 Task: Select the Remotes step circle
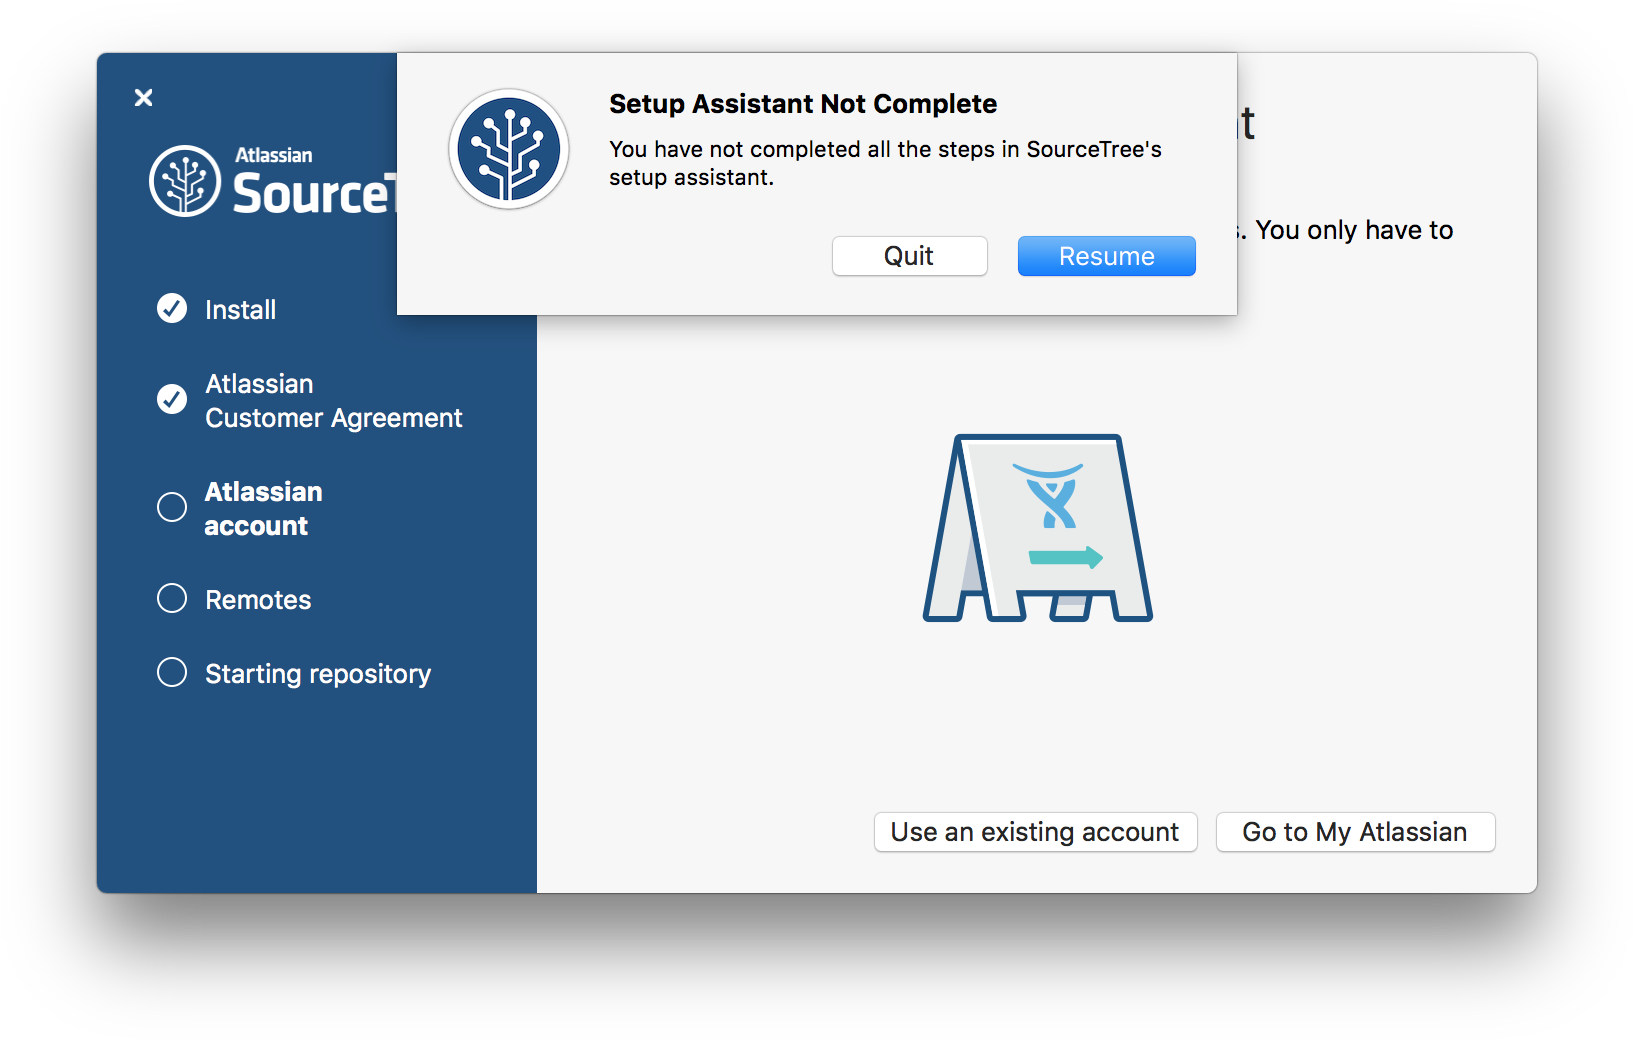172,598
